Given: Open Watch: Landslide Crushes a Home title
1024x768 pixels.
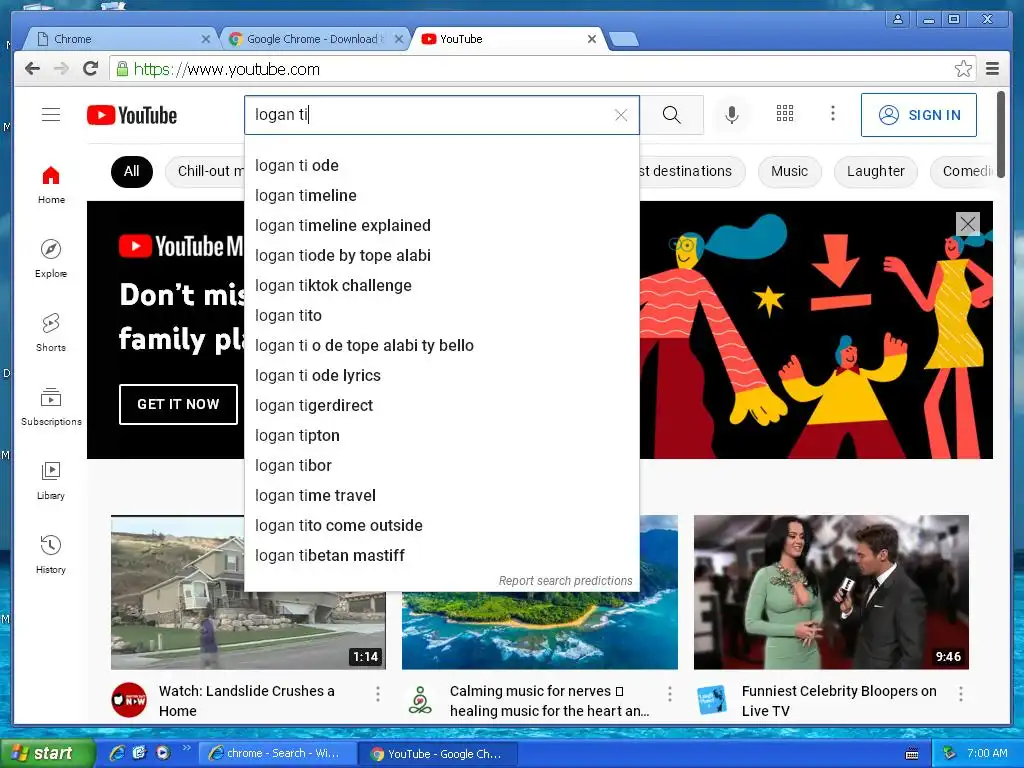Looking at the screenshot, I should click(246, 701).
